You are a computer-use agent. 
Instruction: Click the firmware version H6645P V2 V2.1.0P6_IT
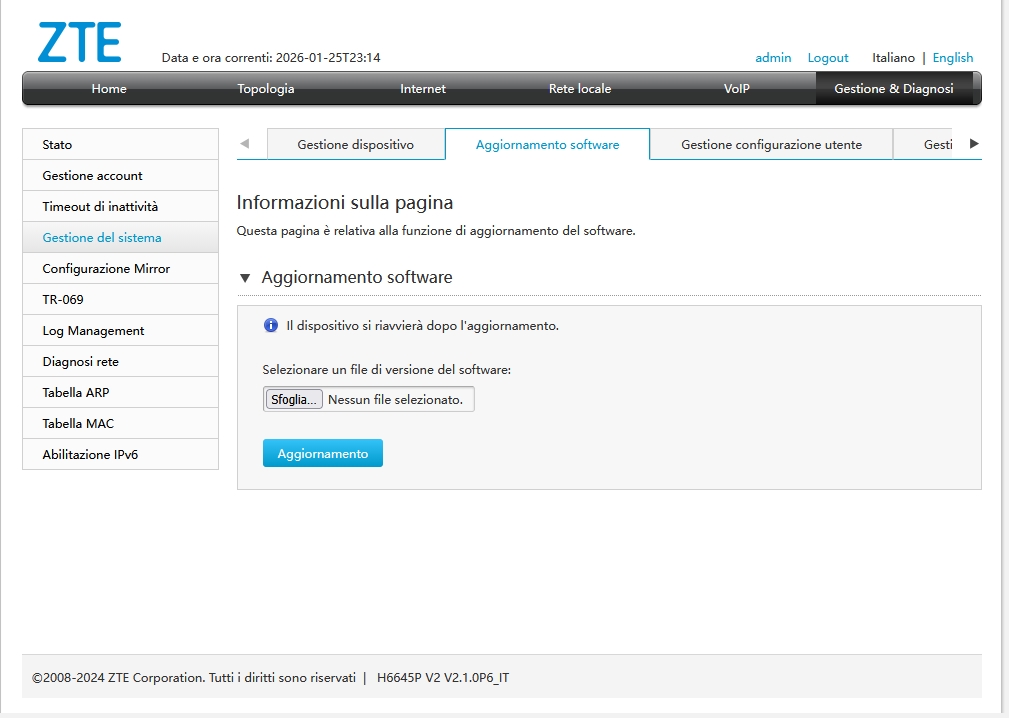pyautogui.click(x=443, y=677)
